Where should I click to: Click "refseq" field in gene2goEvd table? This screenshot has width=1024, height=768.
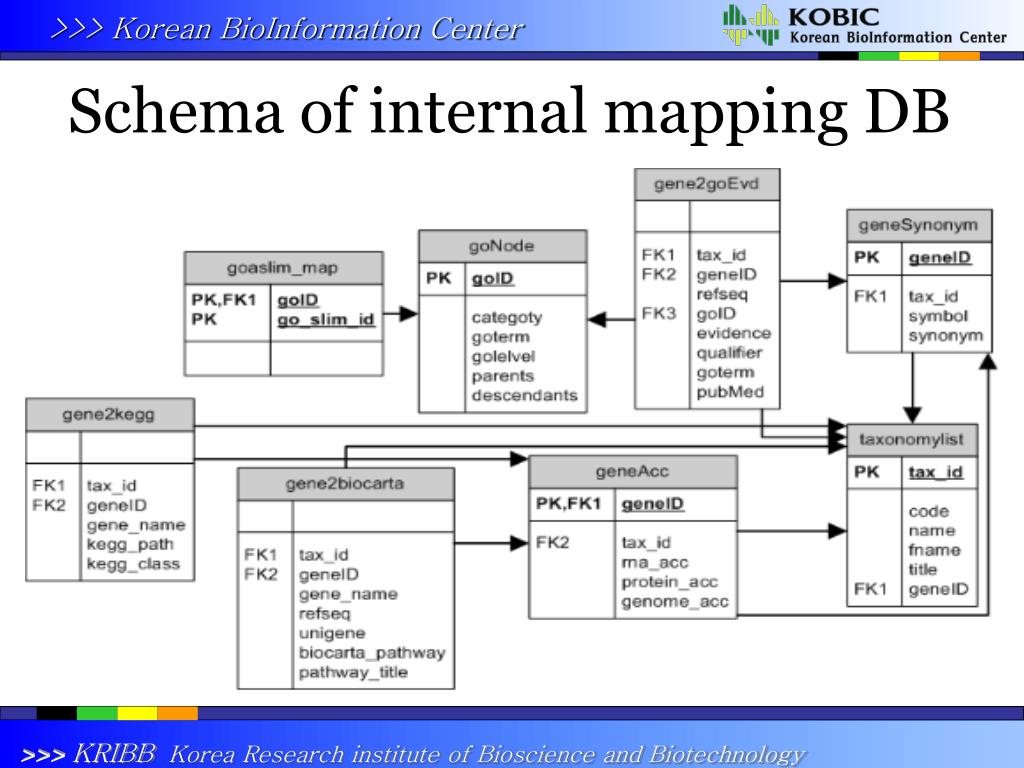tap(722, 295)
